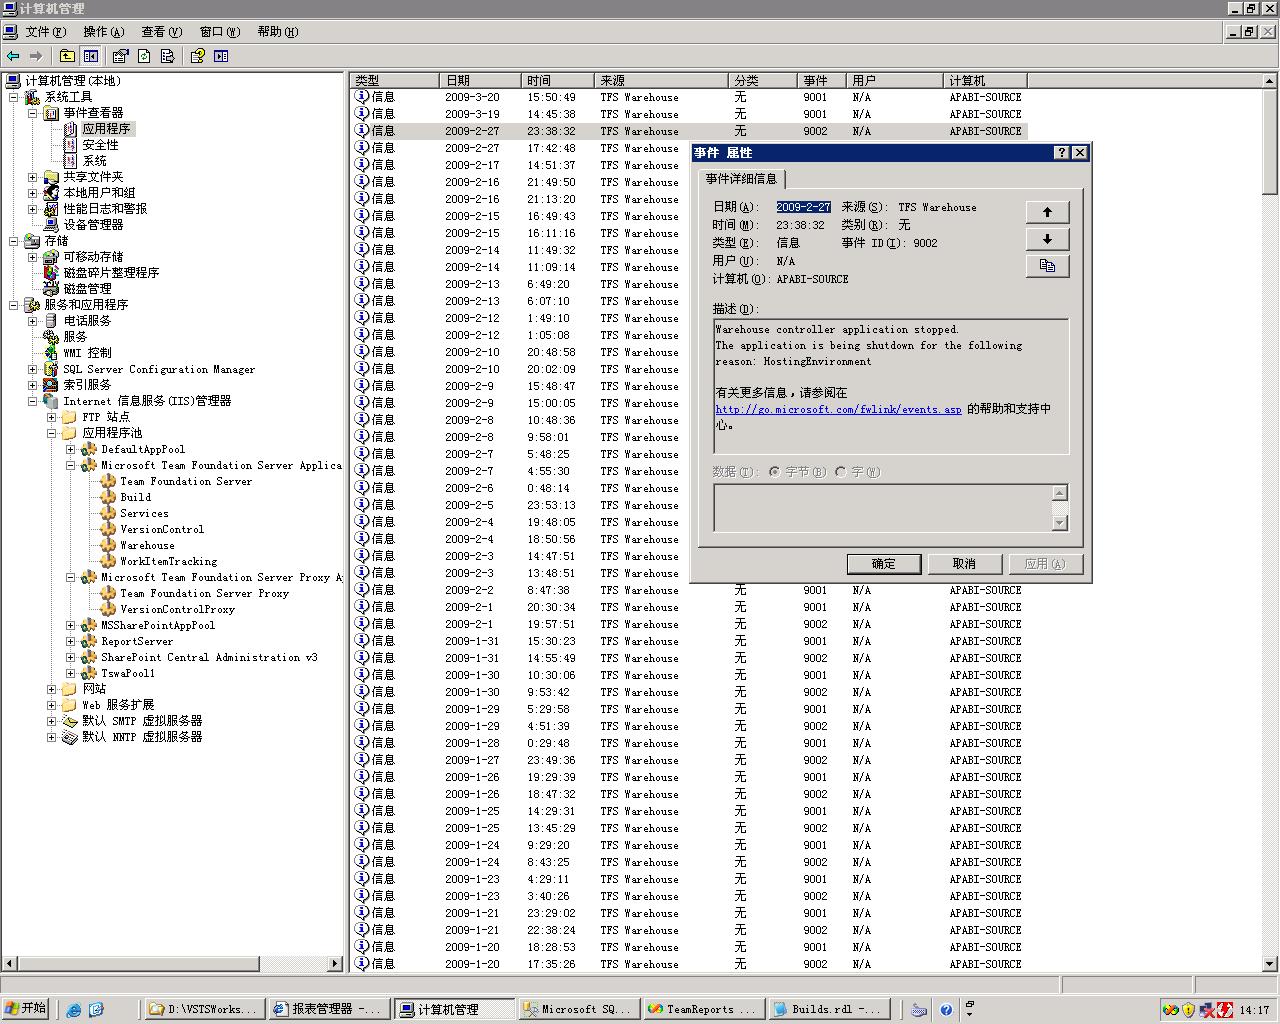Click the WMI 控制 icon in tree
The image size is (1280, 1024).
[x=51, y=353]
